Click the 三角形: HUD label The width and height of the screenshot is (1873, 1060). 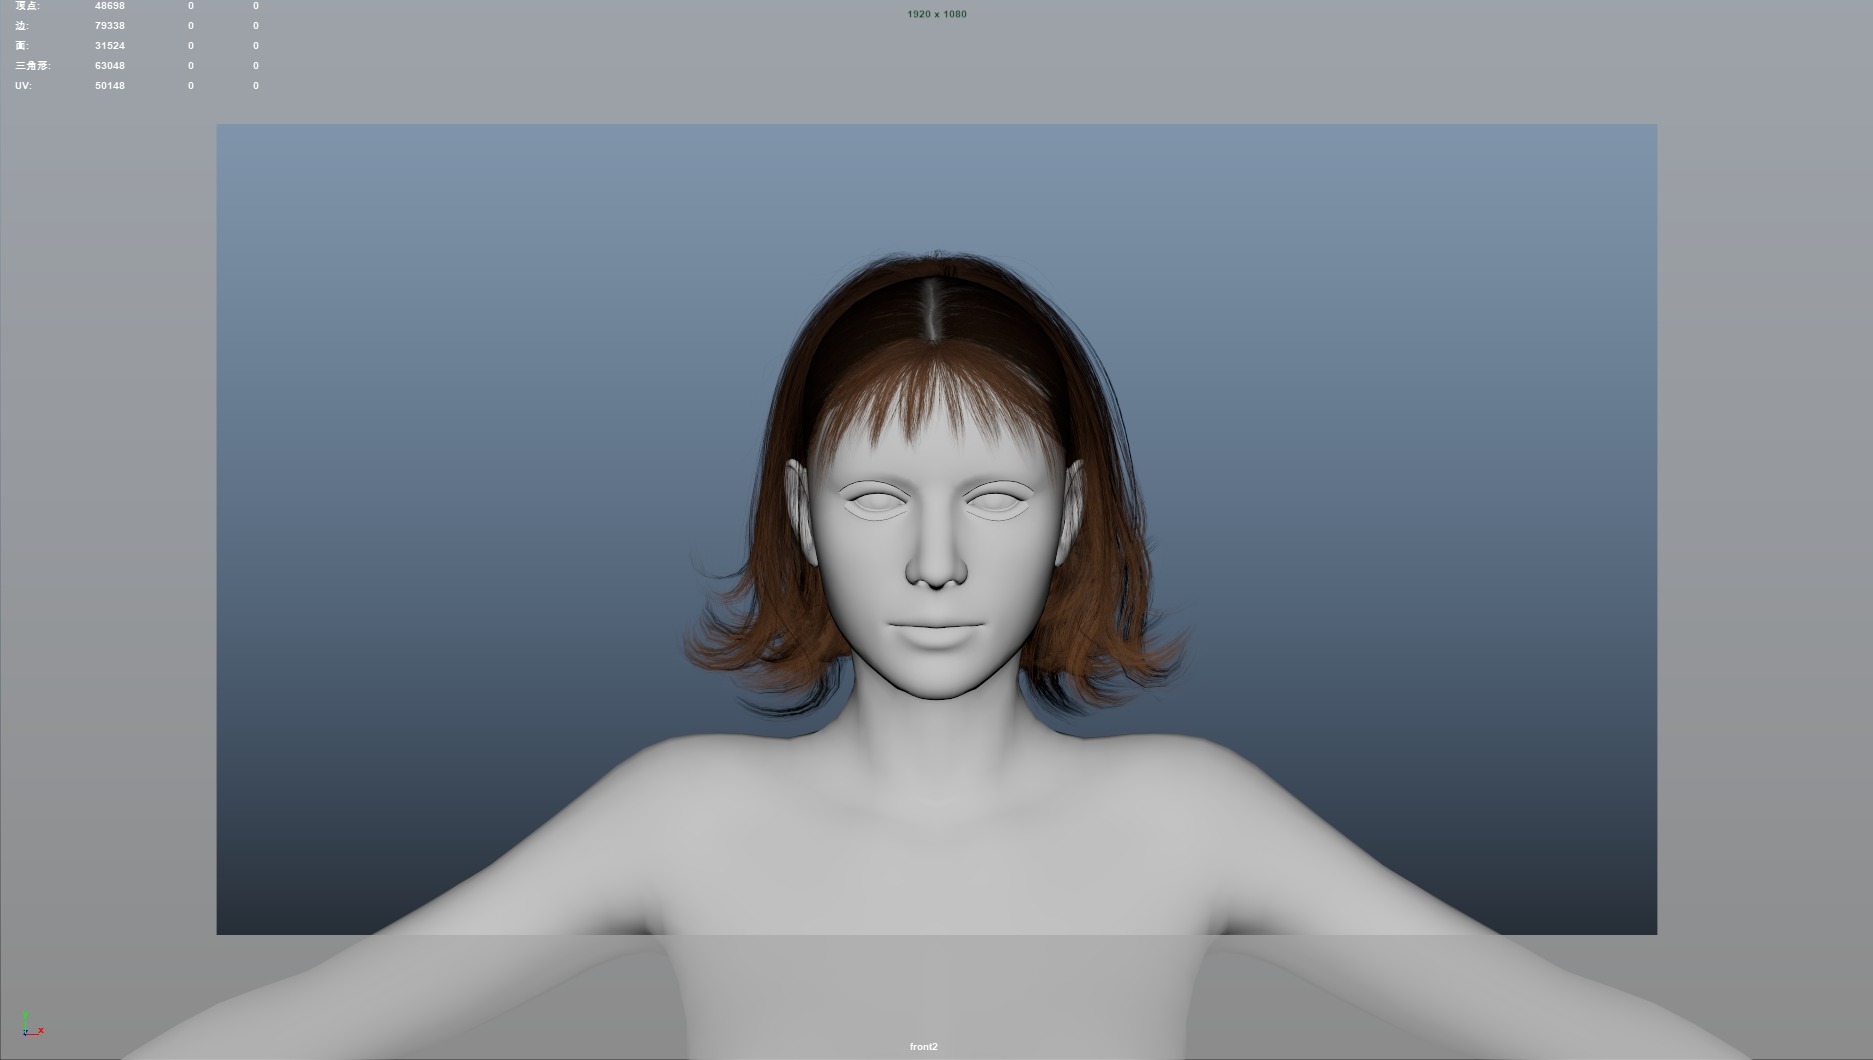point(33,66)
